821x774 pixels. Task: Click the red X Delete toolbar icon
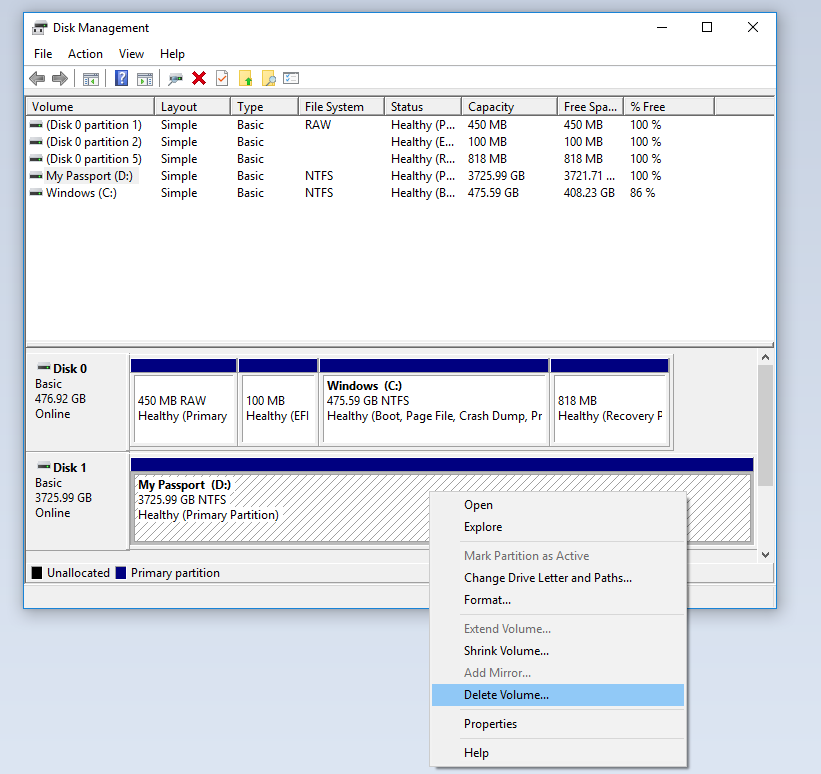tap(199, 79)
